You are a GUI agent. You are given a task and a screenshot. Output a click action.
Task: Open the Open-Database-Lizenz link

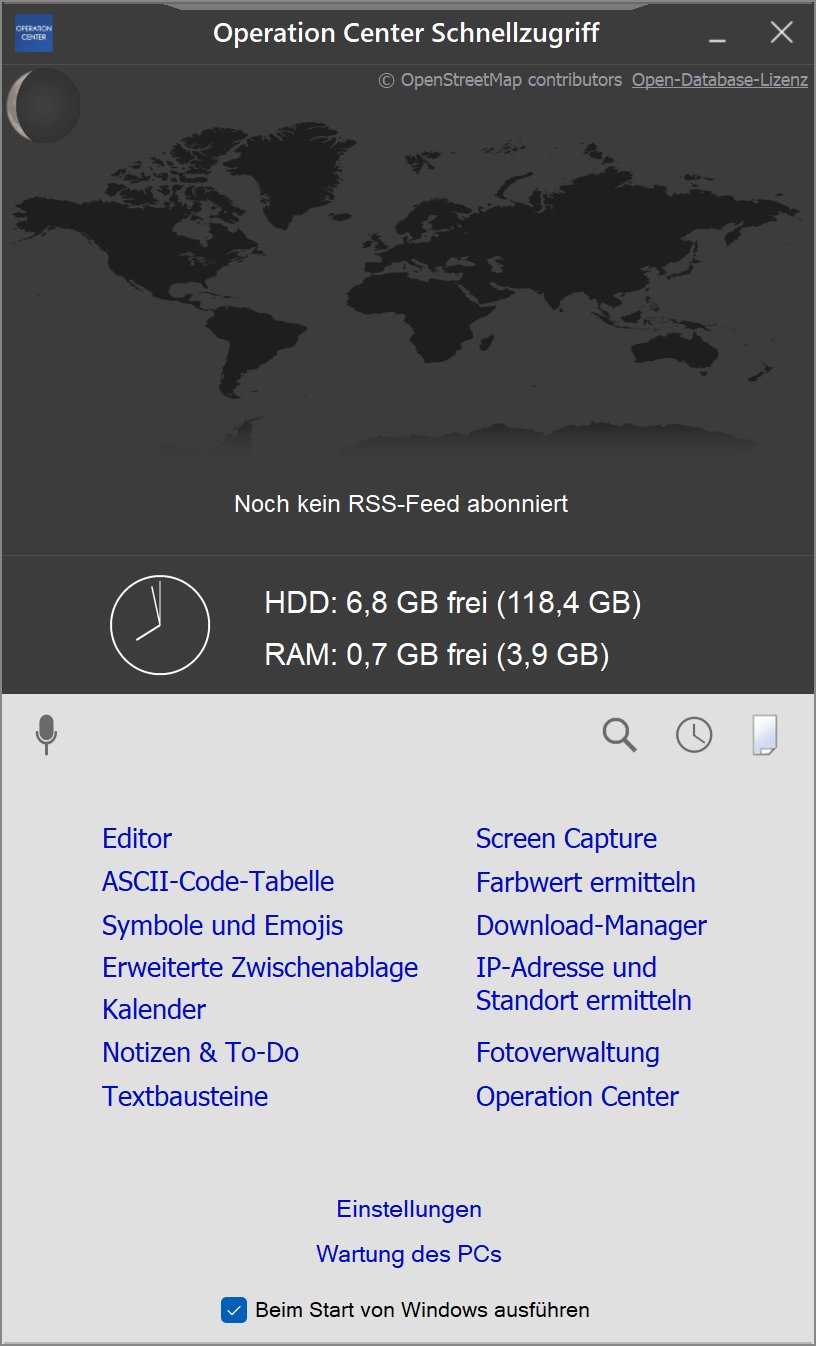click(719, 80)
